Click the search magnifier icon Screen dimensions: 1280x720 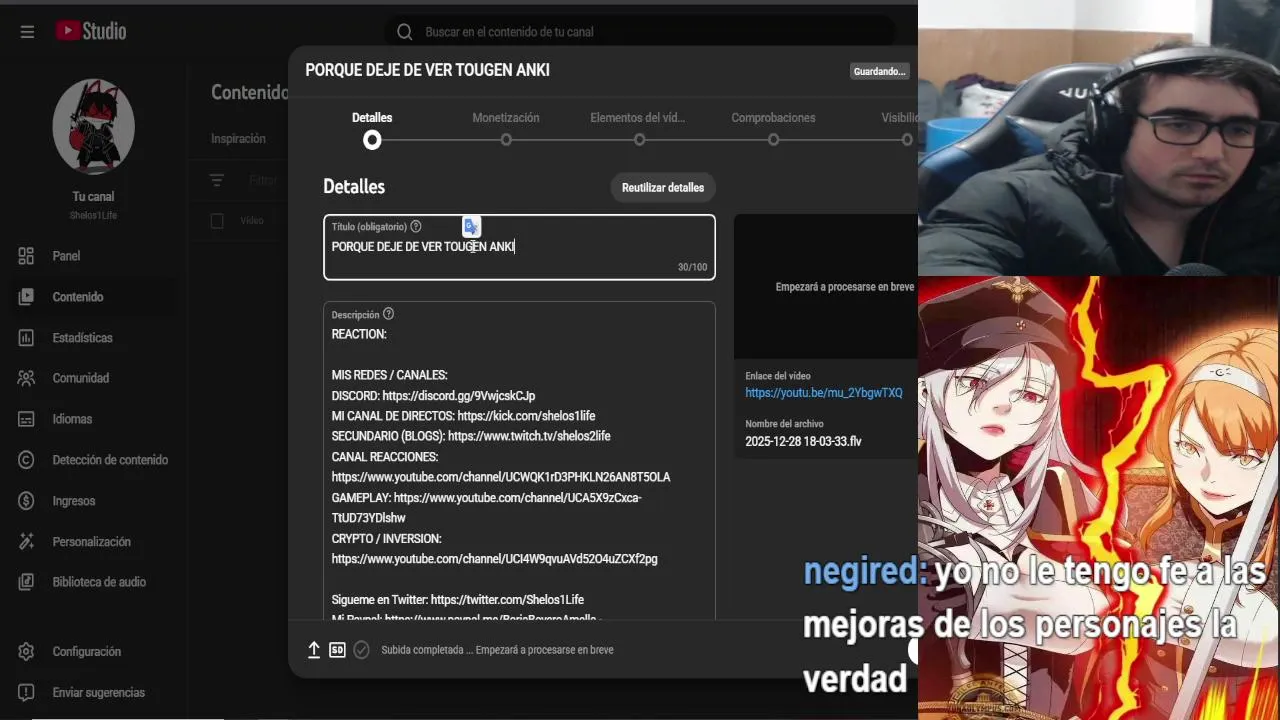click(404, 32)
